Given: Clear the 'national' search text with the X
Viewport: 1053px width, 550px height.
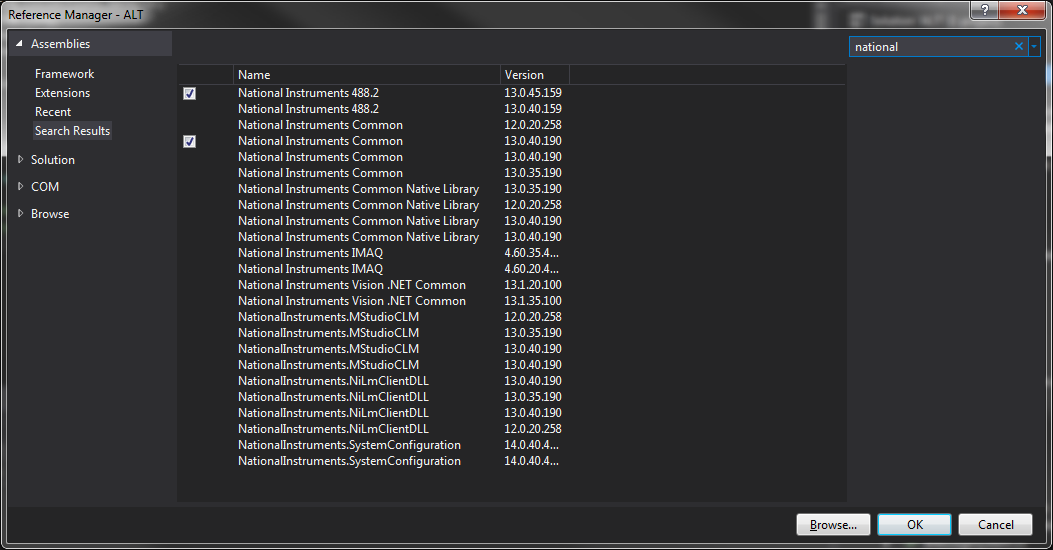Looking at the screenshot, I should 1019,46.
